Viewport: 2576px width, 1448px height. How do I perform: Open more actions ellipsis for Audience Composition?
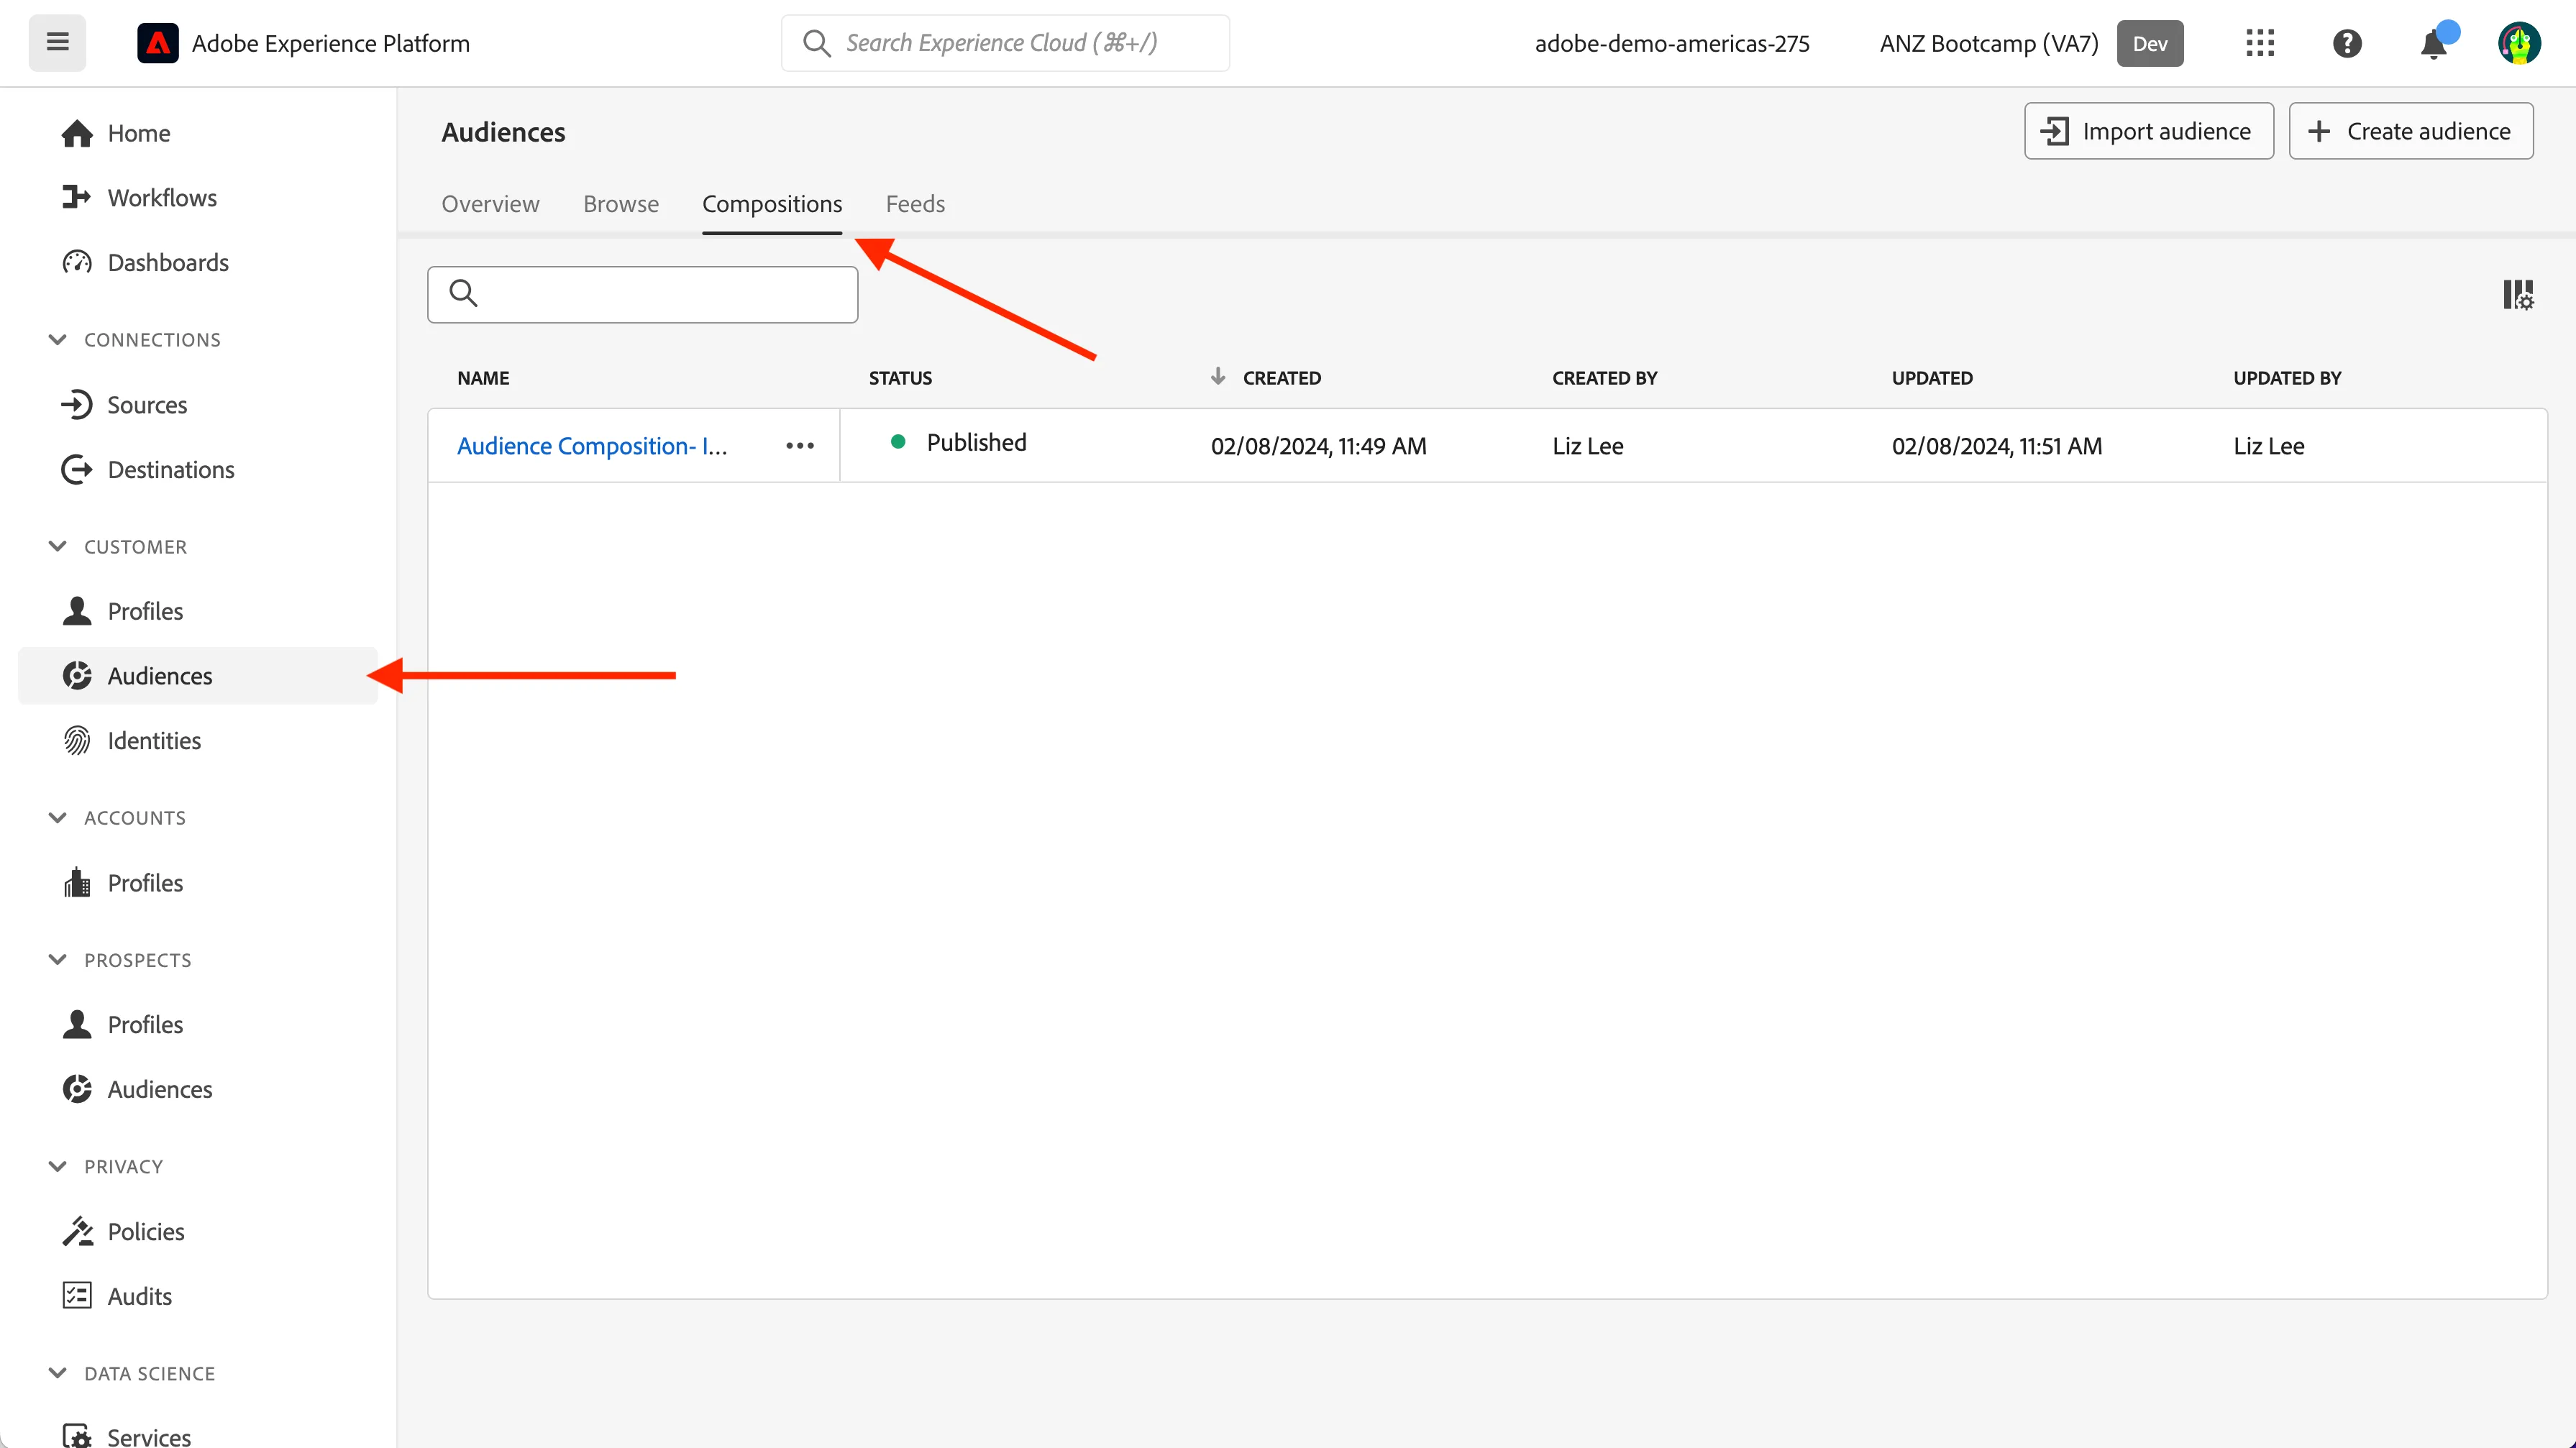[x=799, y=446]
